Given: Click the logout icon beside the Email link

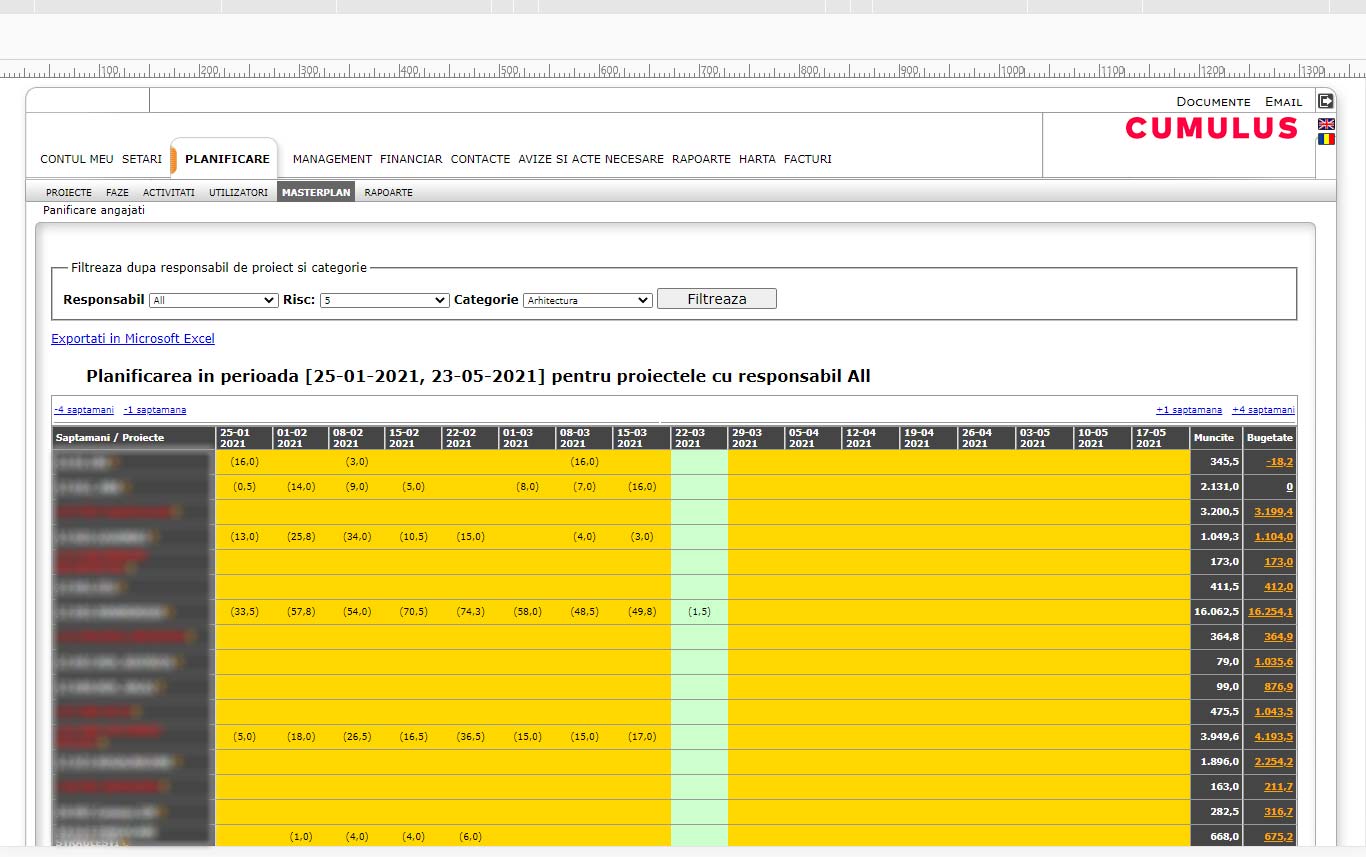Looking at the screenshot, I should [x=1326, y=101].
